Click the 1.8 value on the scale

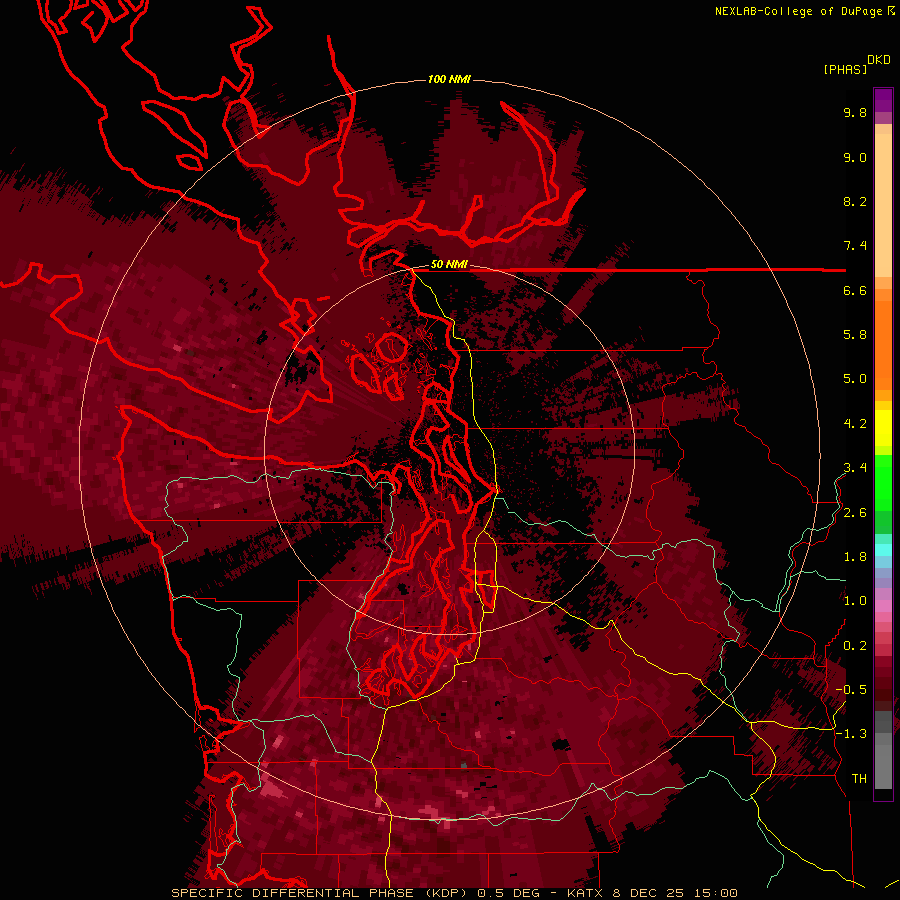[855, 557]
